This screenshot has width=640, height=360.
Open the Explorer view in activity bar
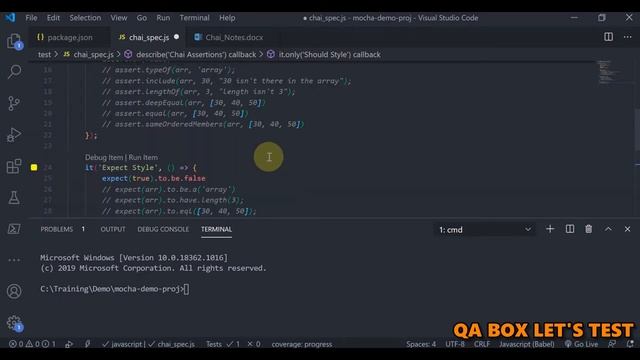(x=14, y=41)
